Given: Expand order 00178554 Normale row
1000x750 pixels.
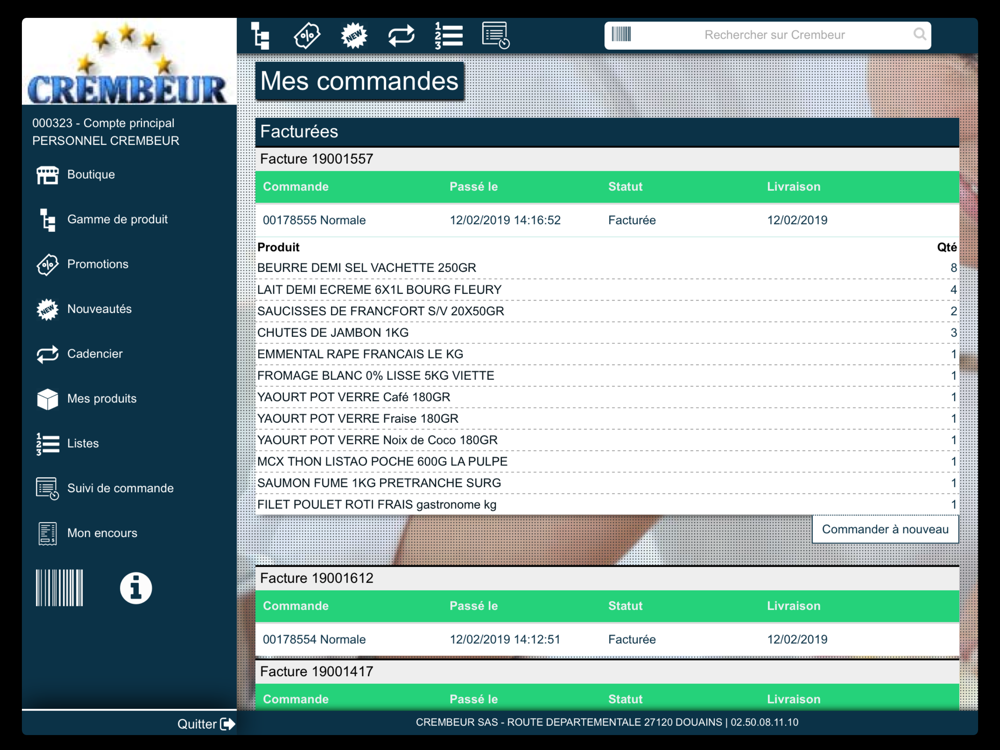Looking at the screenshot, I should tap(607, 640).
